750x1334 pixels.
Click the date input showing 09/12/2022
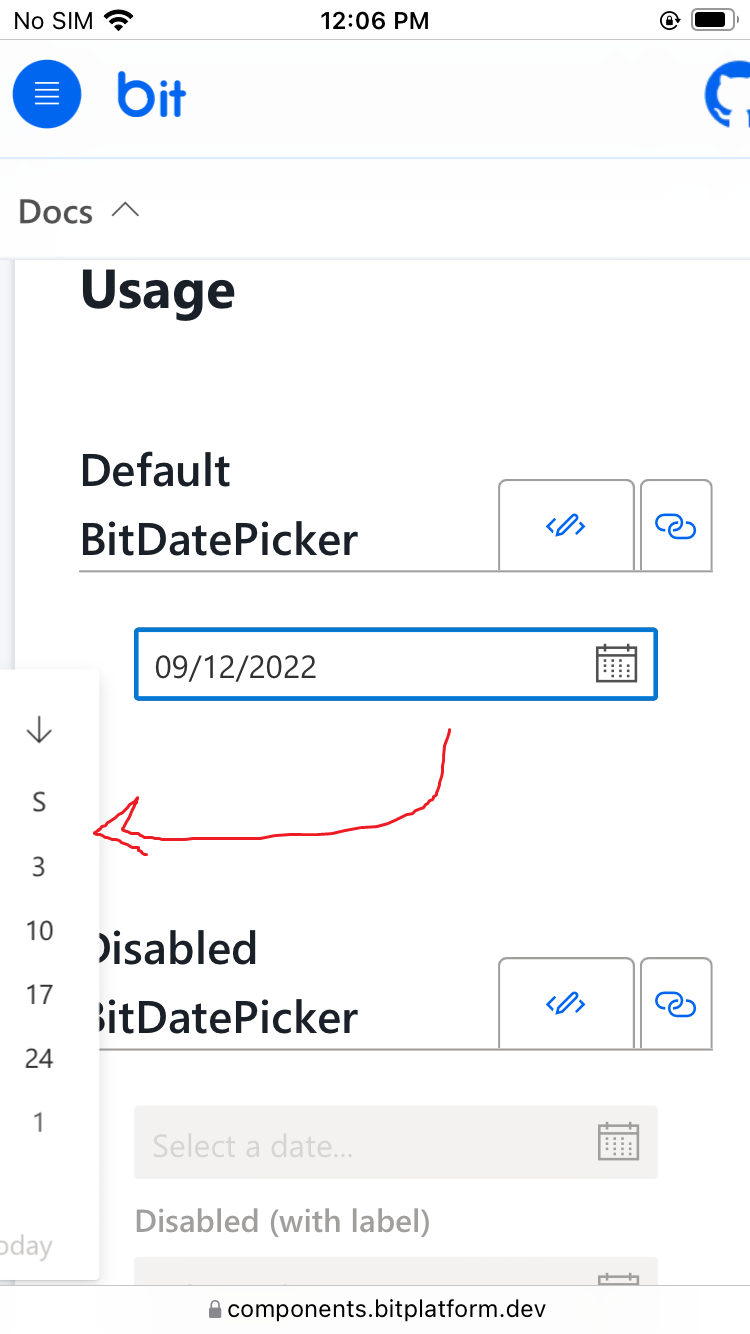[300, 663]
